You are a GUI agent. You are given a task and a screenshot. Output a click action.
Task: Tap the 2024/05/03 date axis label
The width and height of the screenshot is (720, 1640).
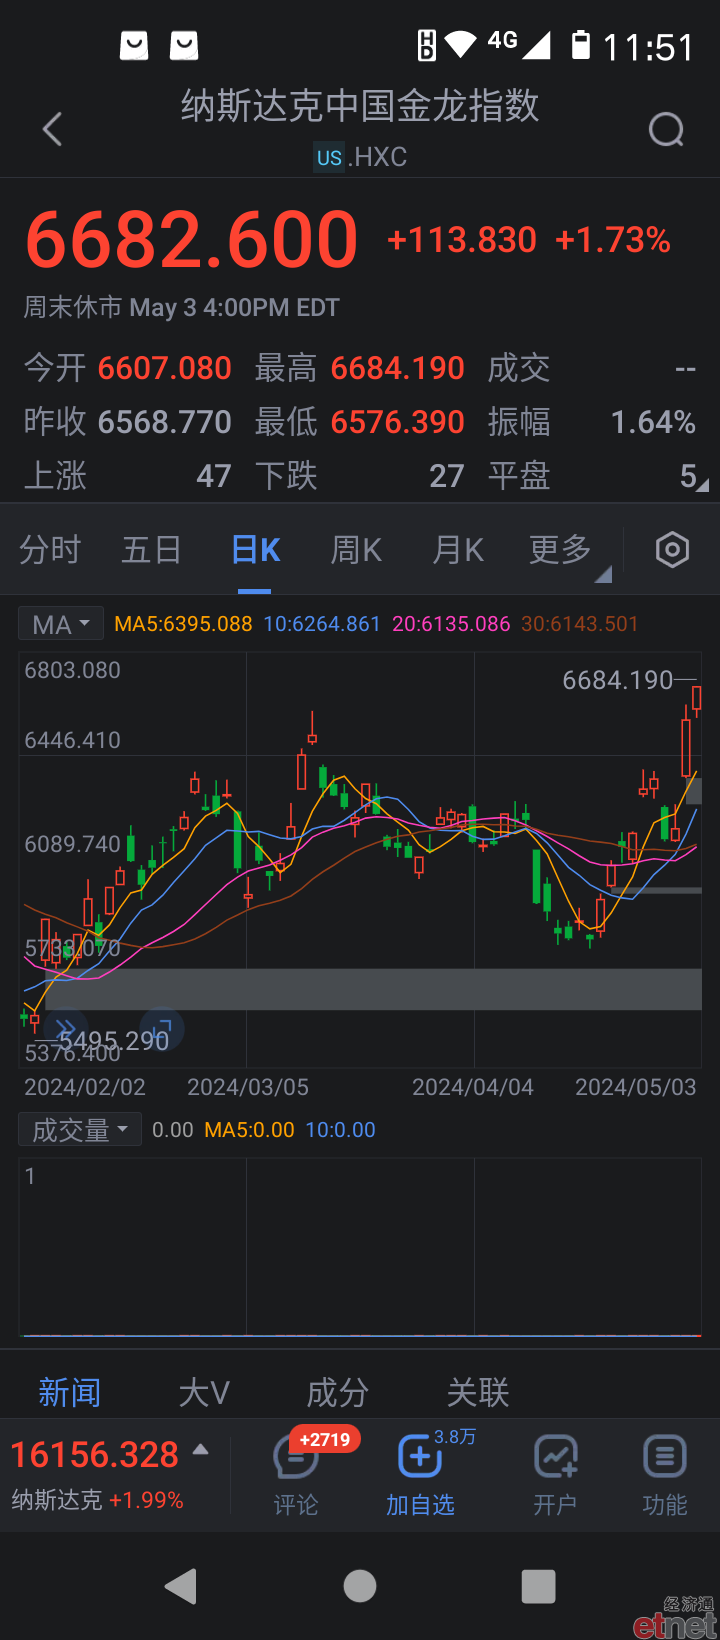click(x=636, y=1087)
